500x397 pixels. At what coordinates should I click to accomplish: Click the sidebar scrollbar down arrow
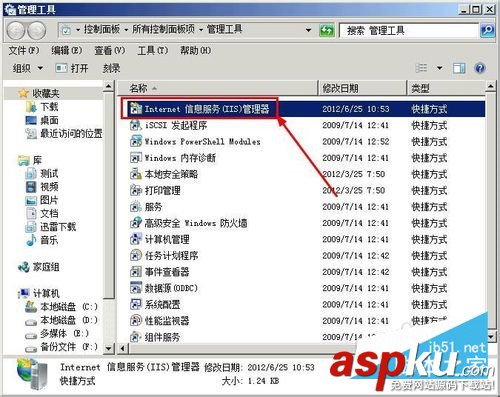108,348
